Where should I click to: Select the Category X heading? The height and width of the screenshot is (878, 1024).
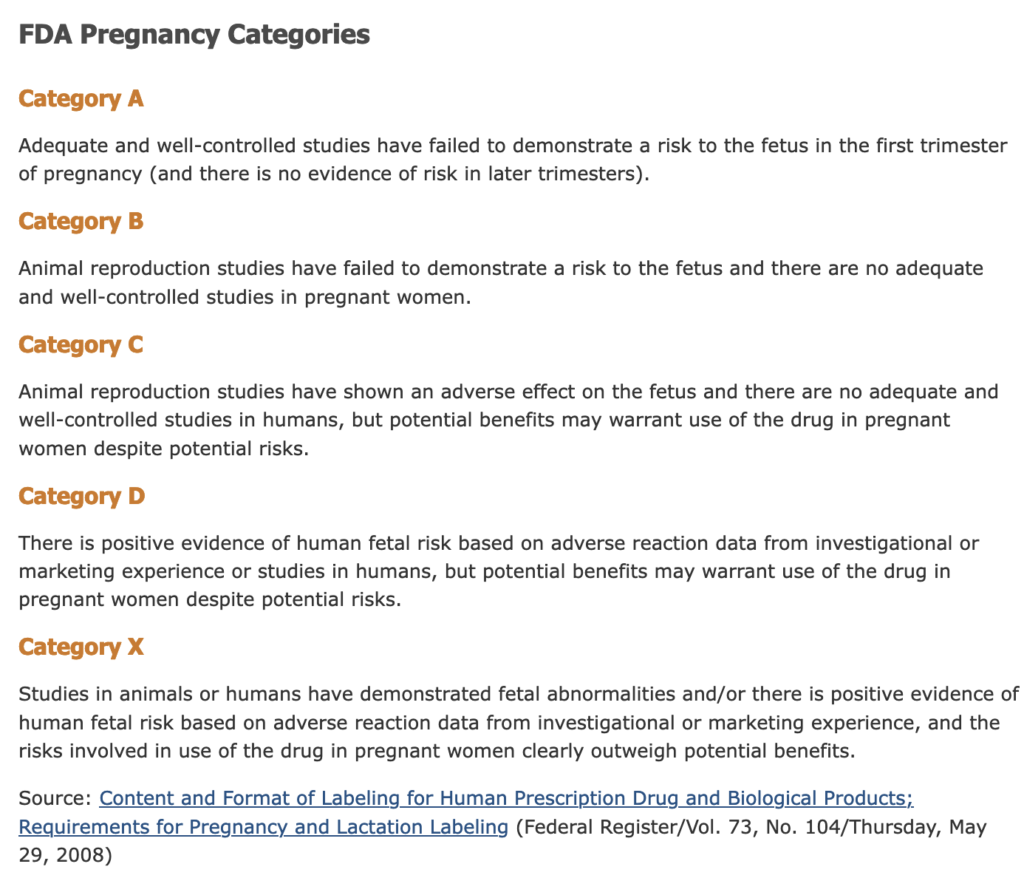pyautogui.click(x=81, y=648)
